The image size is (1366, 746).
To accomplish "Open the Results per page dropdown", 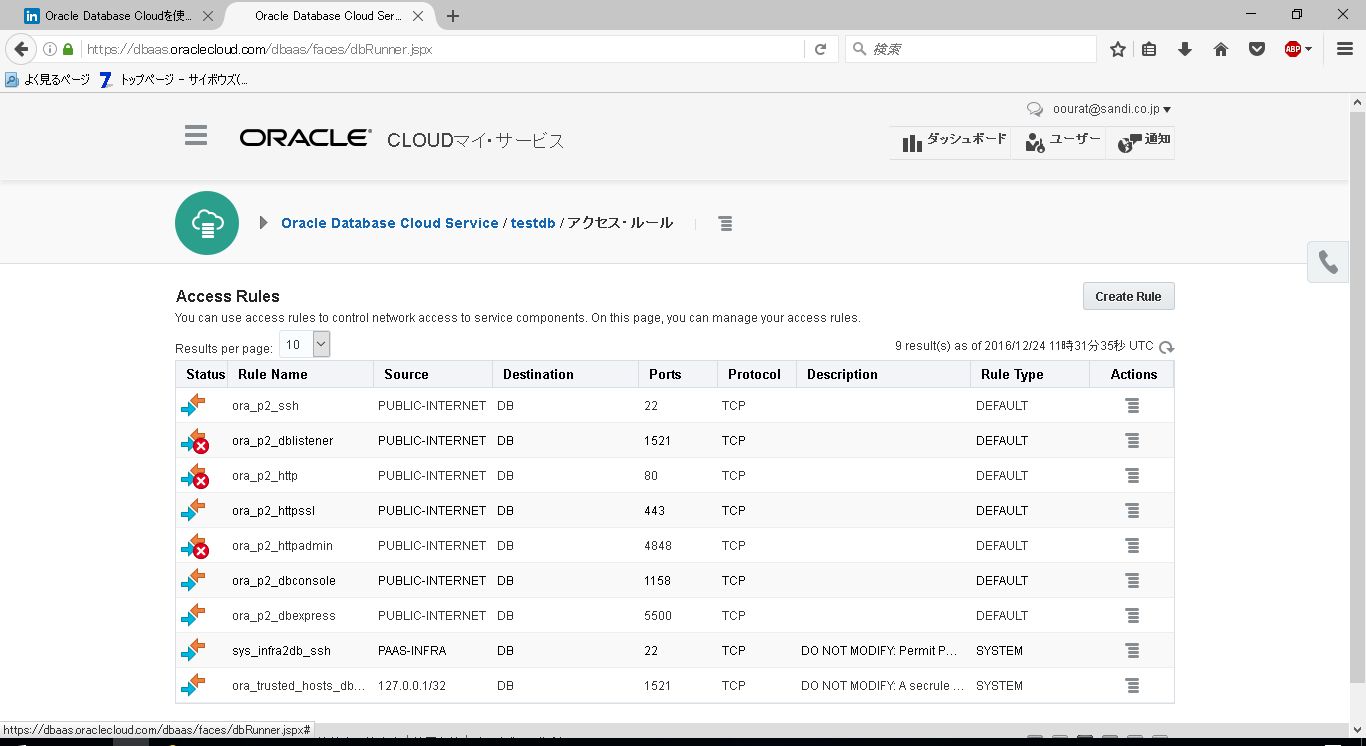I will 304,345.
